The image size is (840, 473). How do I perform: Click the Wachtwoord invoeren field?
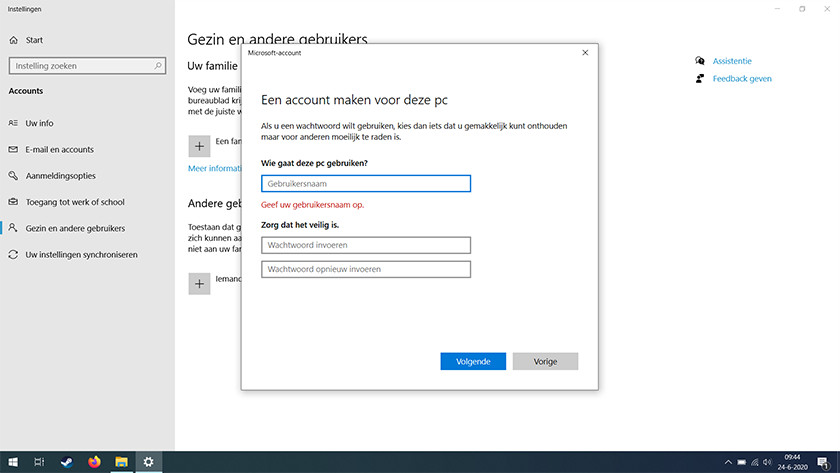pyautogui.click(x=365, y=245)
